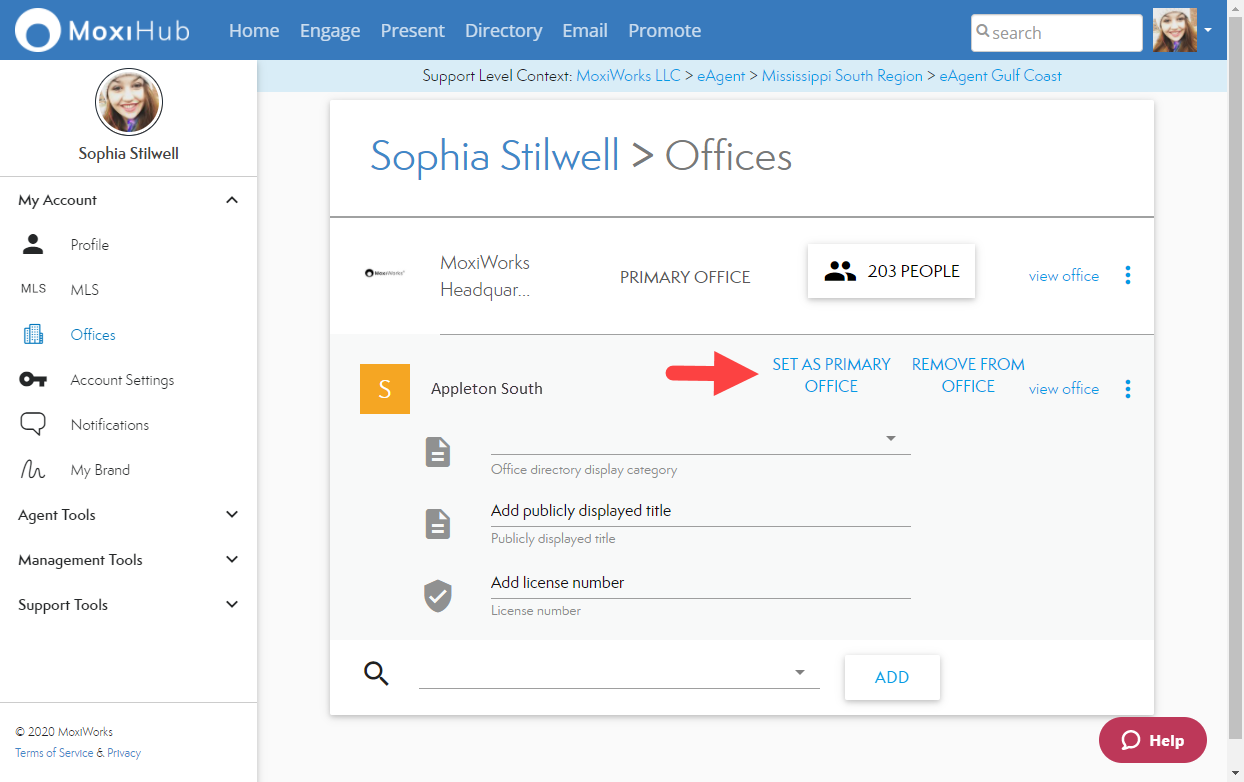1244x782 pixels.
Task: Expand the Management Tools section
Action: [x=232, y=560]
